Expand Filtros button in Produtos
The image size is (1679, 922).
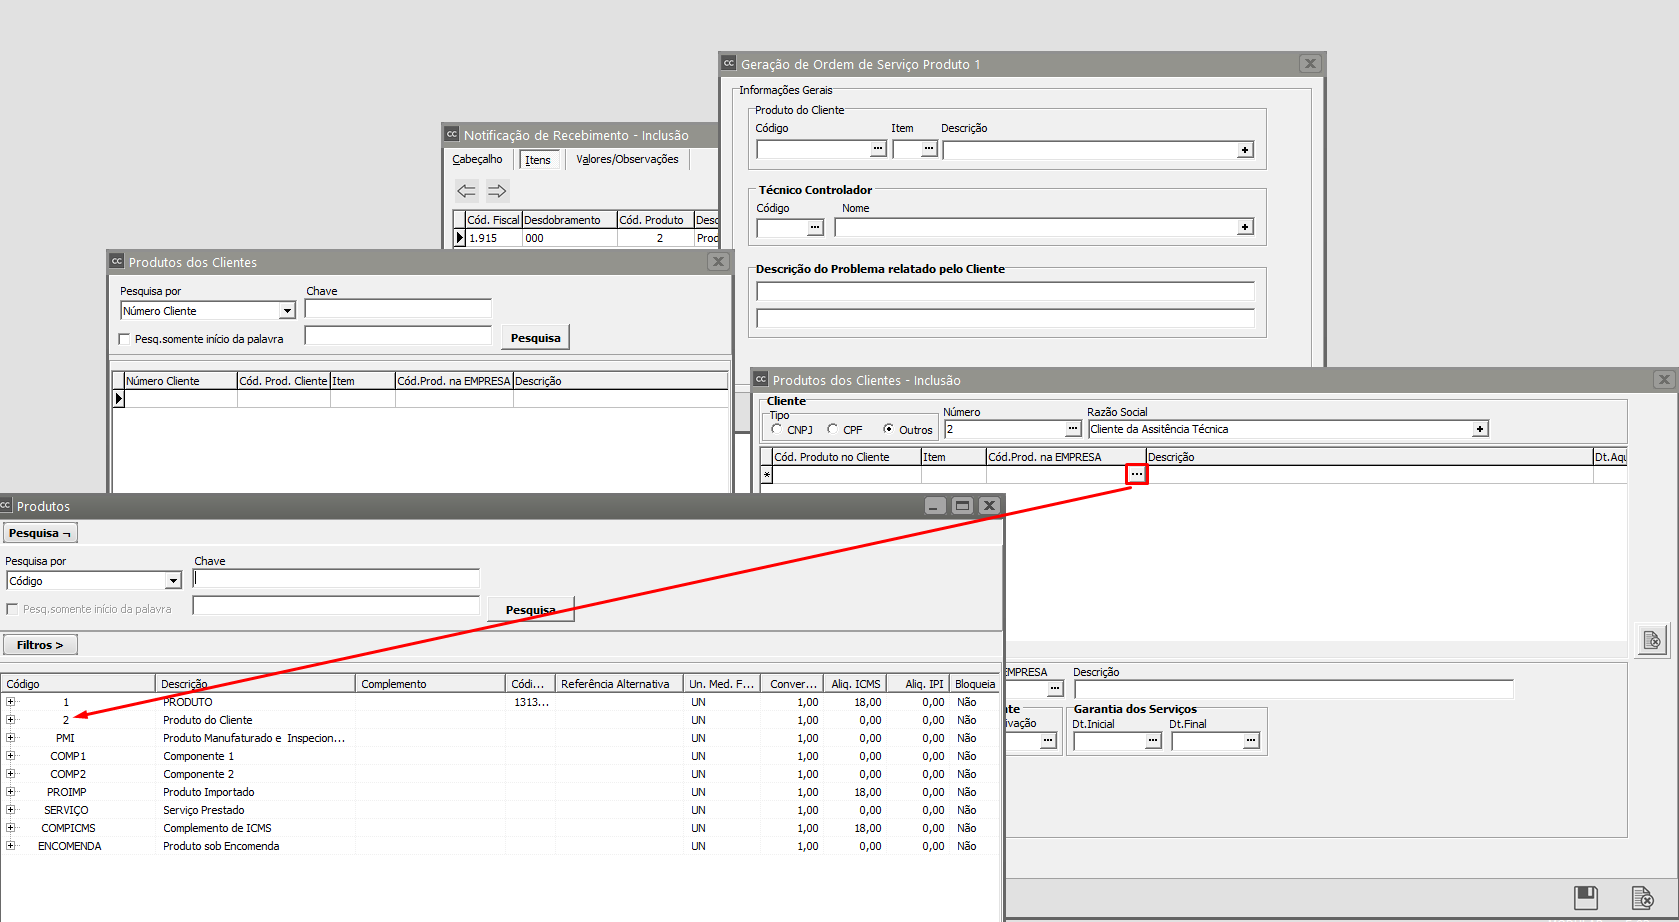[40, 645]
